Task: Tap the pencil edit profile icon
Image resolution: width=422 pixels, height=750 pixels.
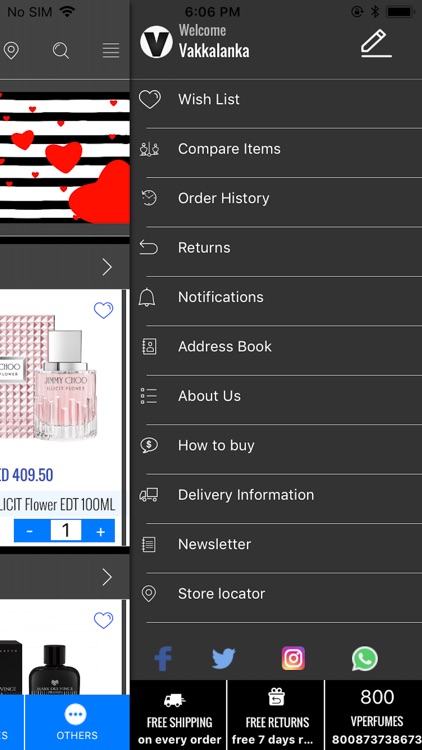Action: coord(376,44)
